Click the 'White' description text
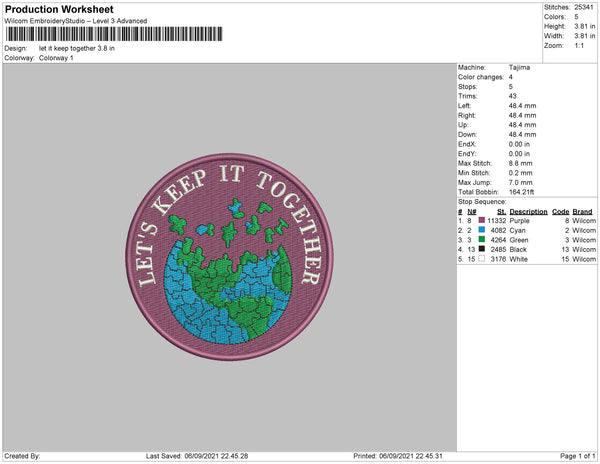The width and height of the screenshot is (600, 464). point(518,259)
